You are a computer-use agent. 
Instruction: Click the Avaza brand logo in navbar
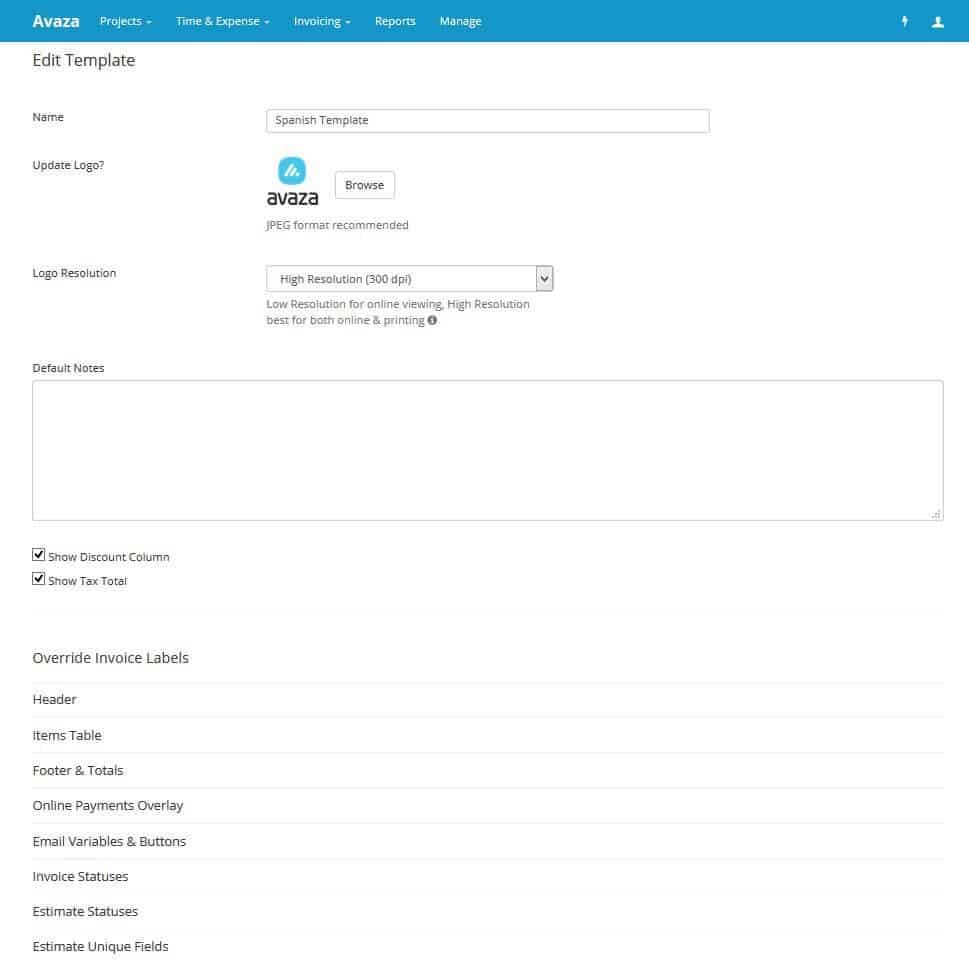(56, 21)
